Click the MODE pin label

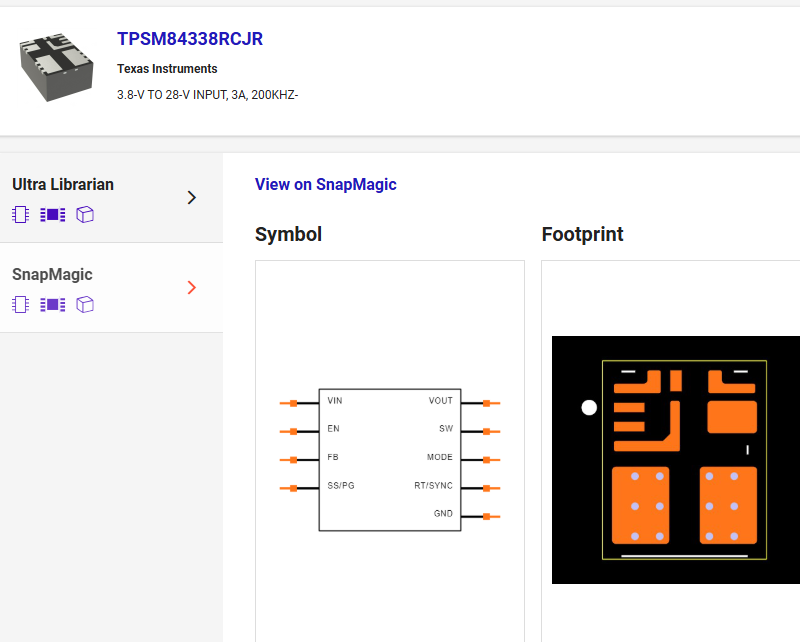click(x=439, y=457)
